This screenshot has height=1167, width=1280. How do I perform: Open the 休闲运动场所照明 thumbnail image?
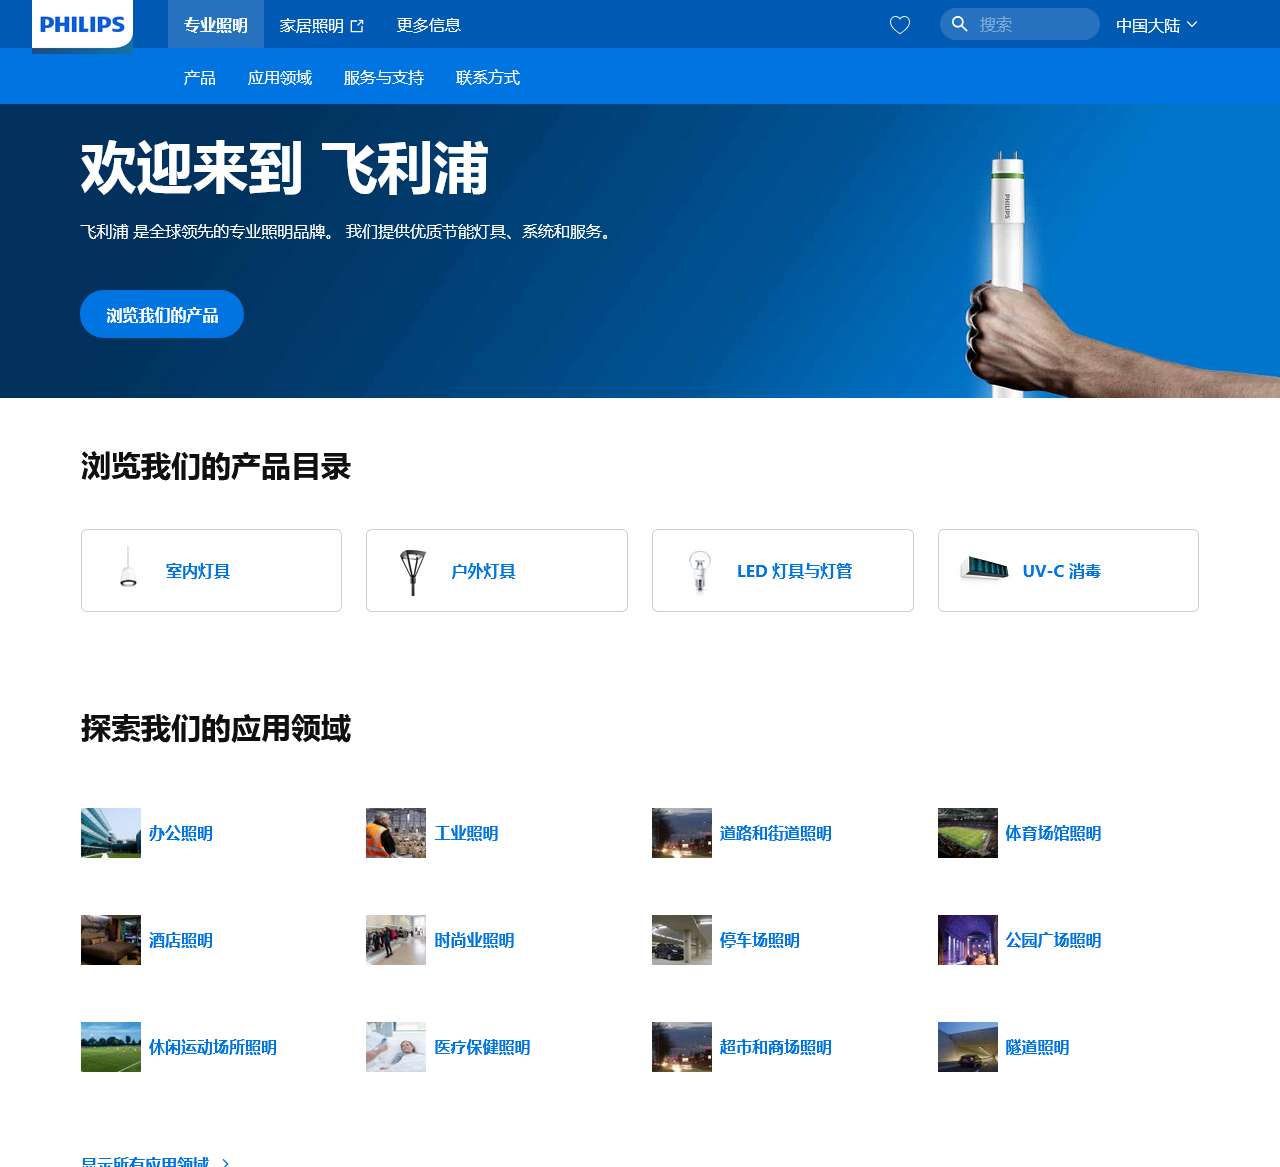(111, 1047)
